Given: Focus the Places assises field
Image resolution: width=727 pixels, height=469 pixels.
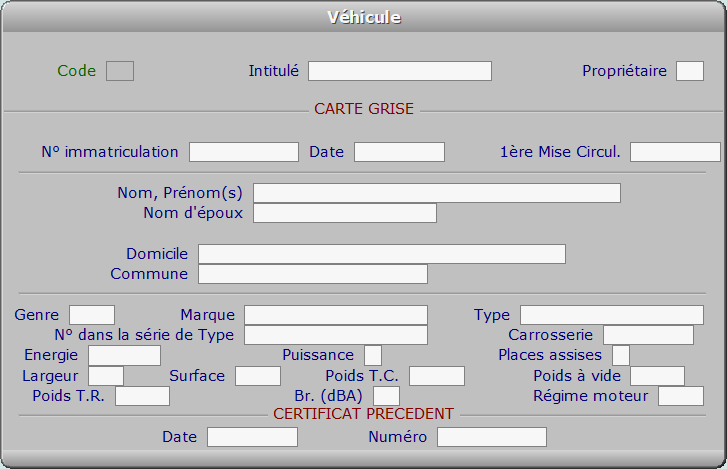Looking at the screenshot, I should (621, 355).
